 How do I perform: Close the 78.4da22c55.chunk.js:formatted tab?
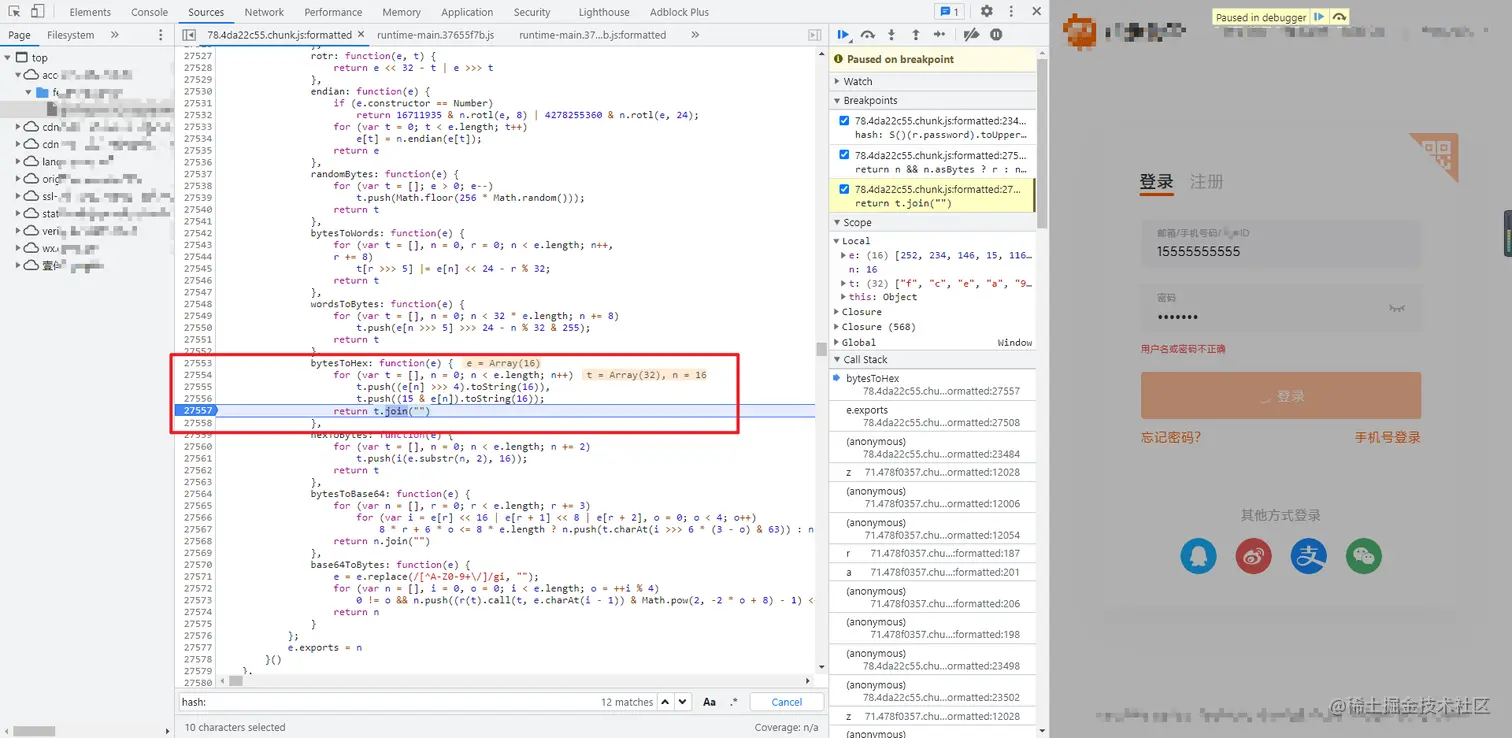(361, 35)
